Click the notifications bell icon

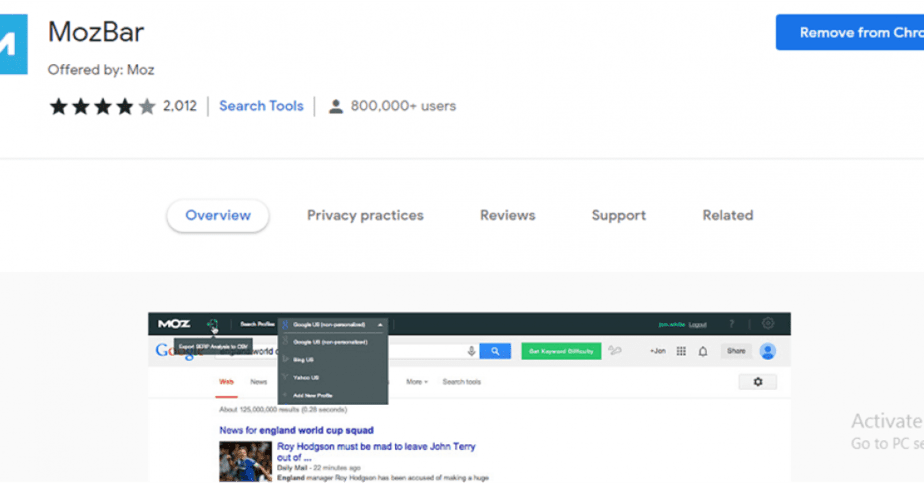click(x=703, y=351)
